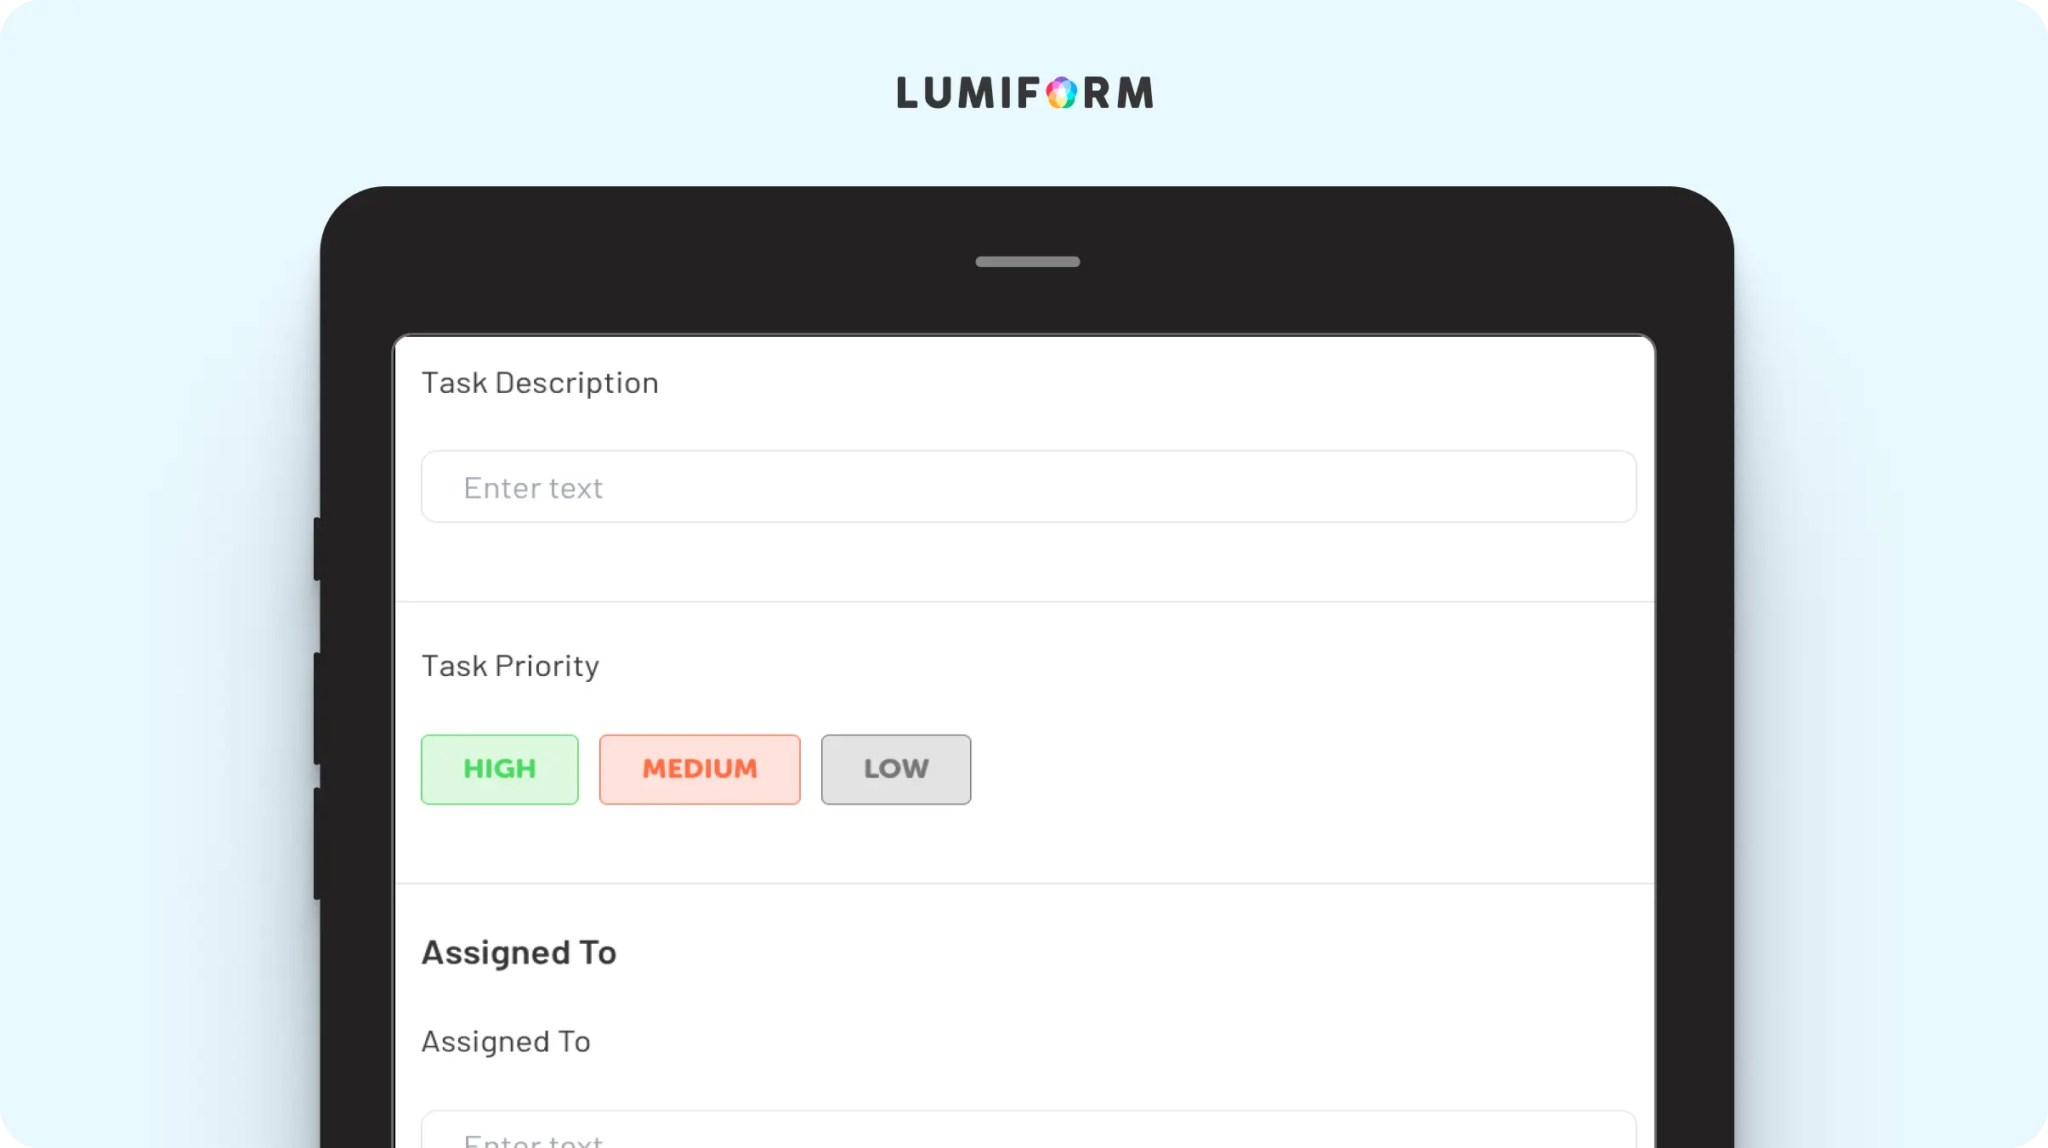2048x1148 pixels.
Task: Click the bold Assigned To section heading
Action: 518,953
